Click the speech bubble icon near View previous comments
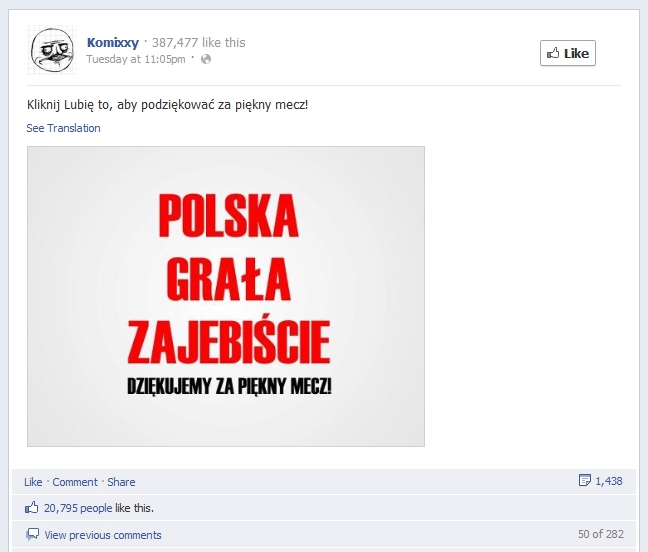Screen dimensions: 648x552 [x=33, y=534]
